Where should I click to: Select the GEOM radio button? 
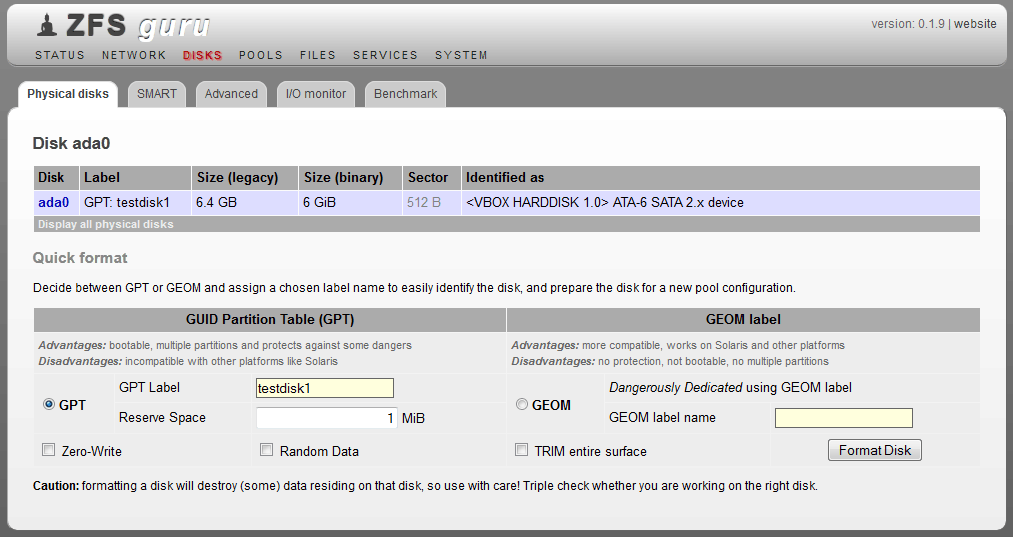tap(521, 405)
